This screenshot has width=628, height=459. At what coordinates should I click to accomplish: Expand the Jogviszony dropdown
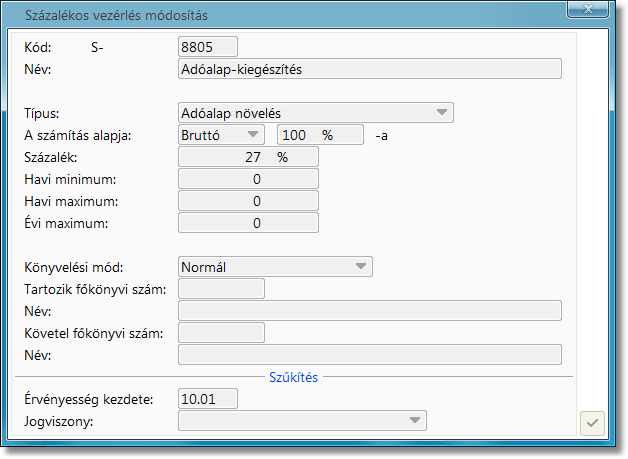point(302,421)
